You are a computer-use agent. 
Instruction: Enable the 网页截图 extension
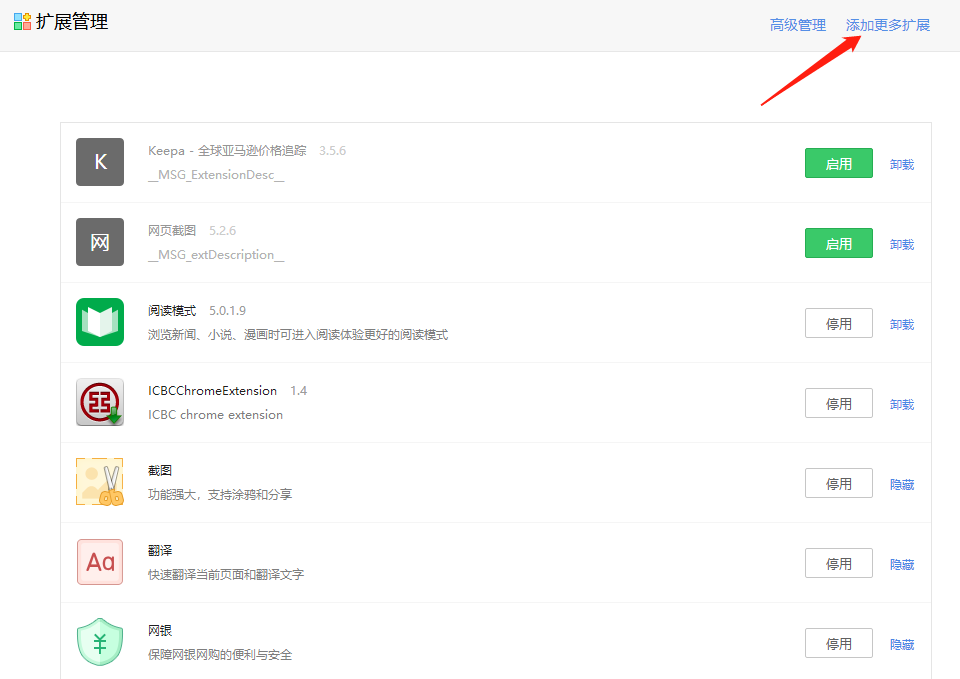(x=838, y=243)
